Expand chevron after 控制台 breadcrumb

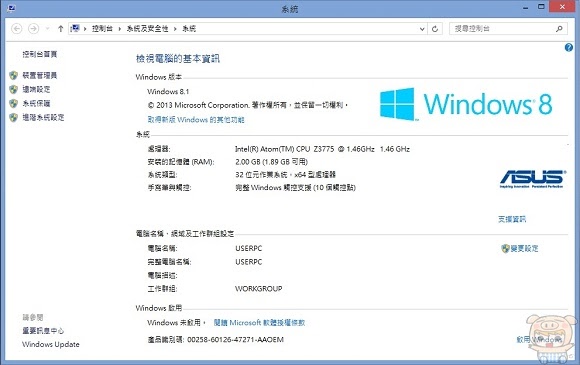[119, 28]
